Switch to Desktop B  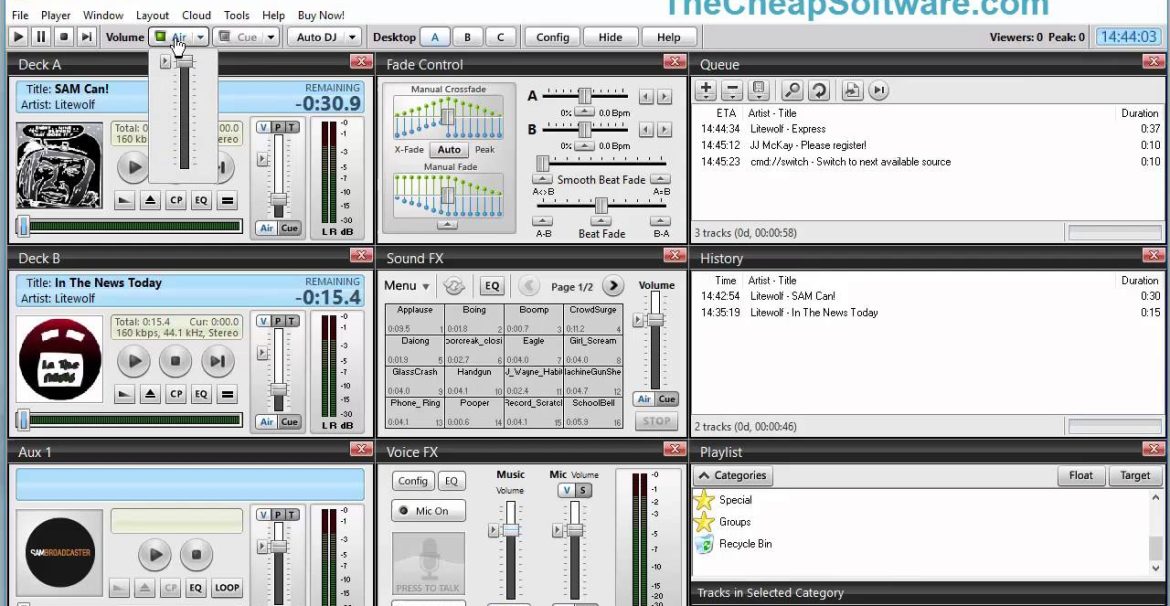(x=467, y=37)
